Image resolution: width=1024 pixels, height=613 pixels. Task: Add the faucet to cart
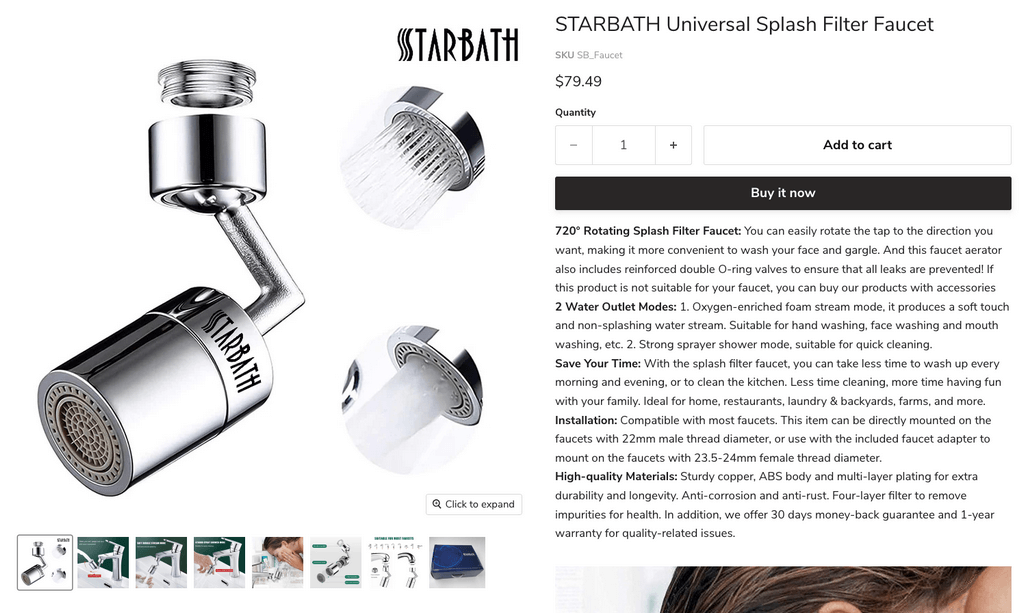857,145
